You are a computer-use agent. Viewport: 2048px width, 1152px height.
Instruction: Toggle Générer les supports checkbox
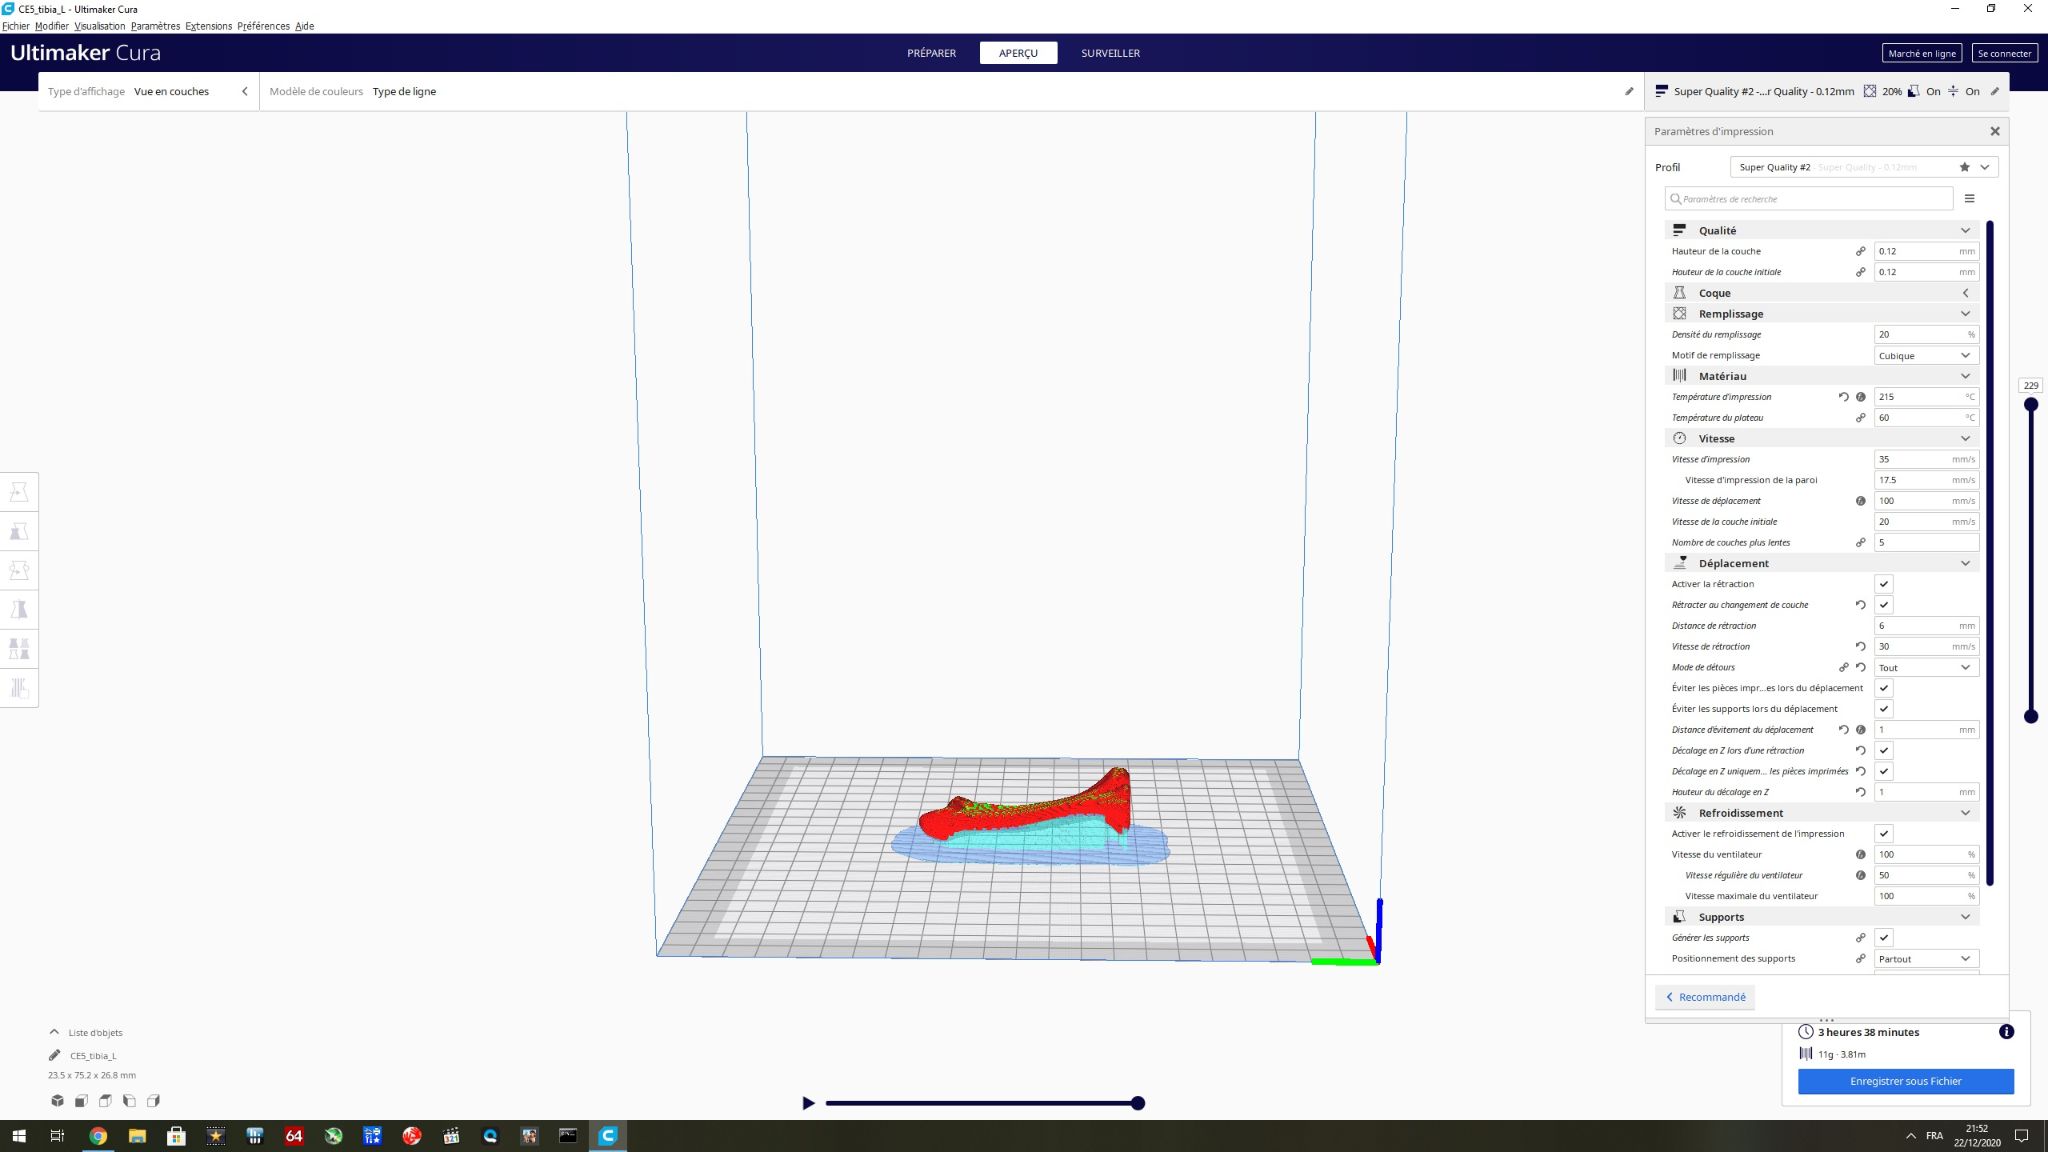click(x=1883, y=938)
